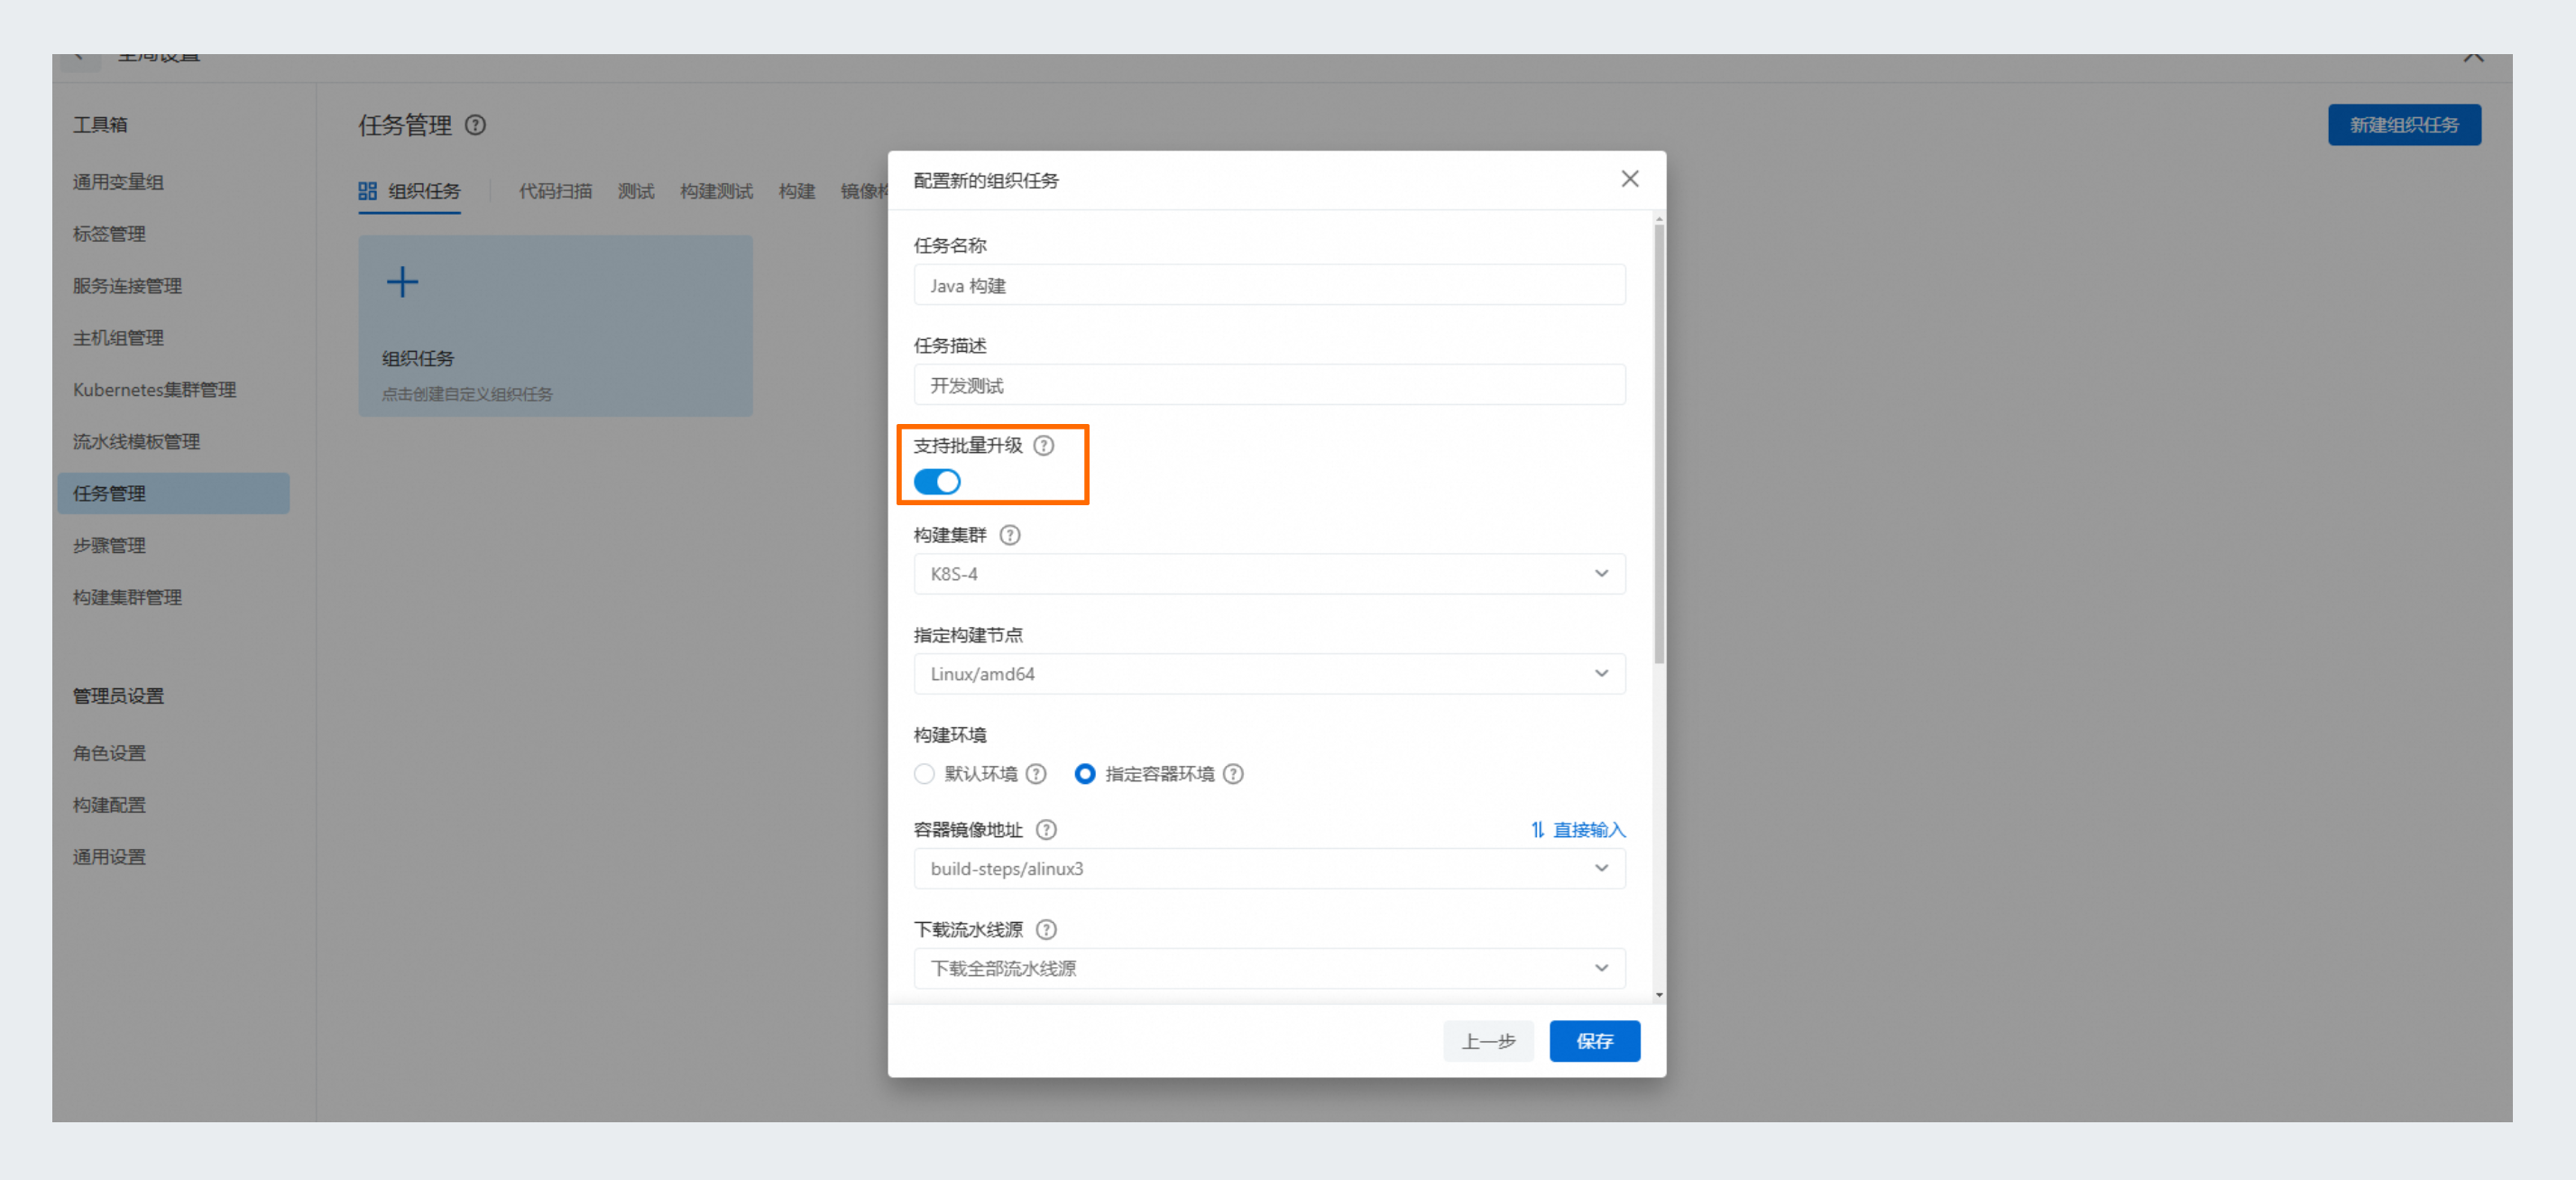The width and height of the screenshot is (2576, 1180).
Task: Open 角色设置 in sidebar
Action: point(109,753)
